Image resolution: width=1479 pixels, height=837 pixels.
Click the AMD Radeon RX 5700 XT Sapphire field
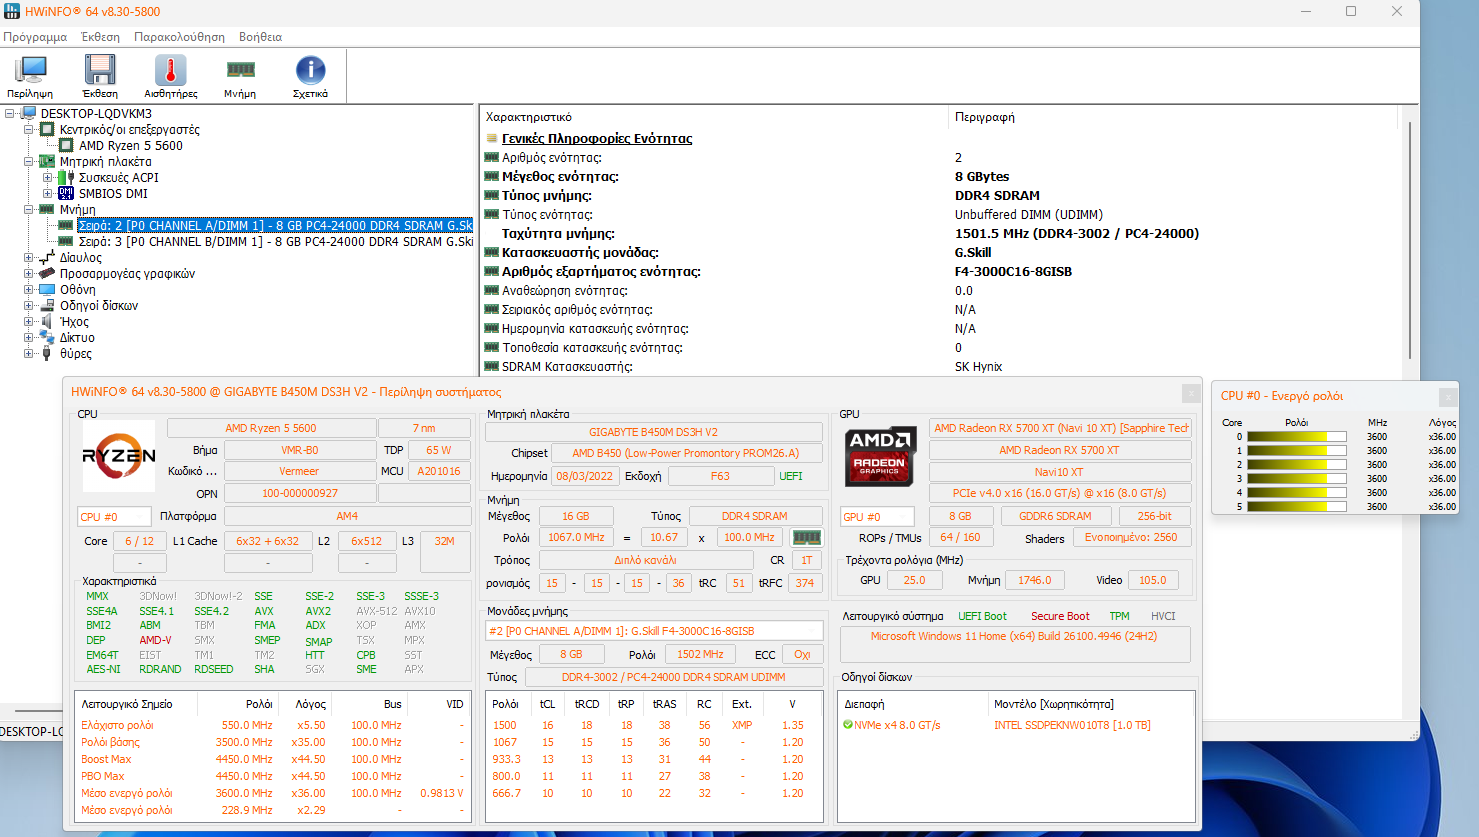(x=1060, y=428)
